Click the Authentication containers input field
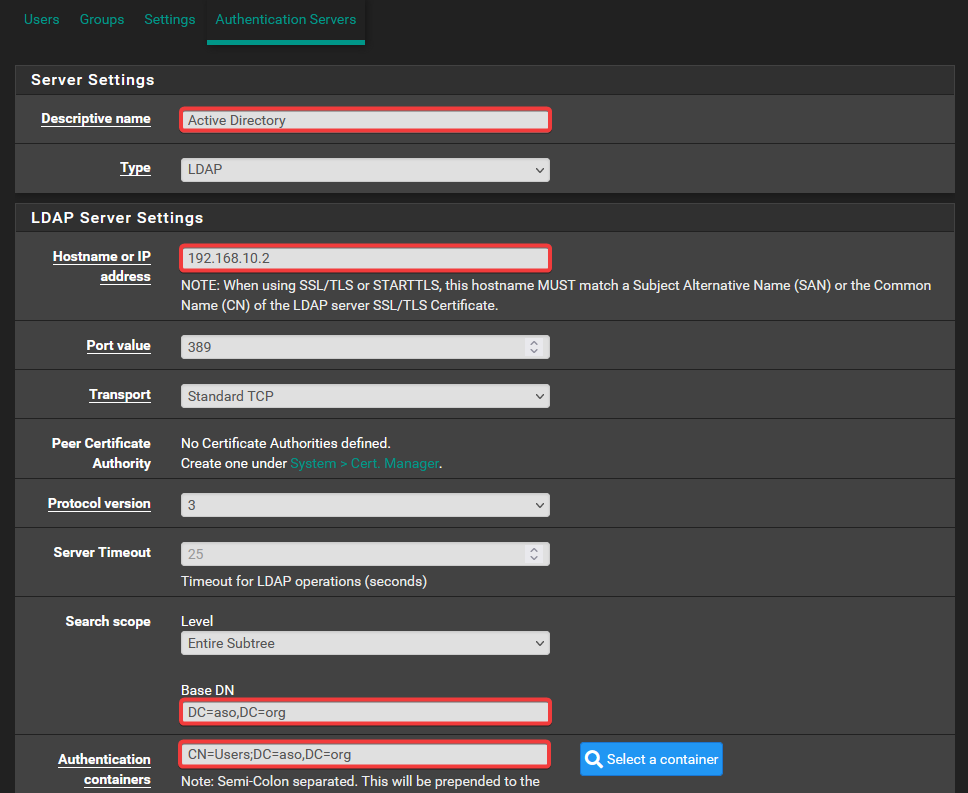This screenshot has width=968, height=793. 365,754
